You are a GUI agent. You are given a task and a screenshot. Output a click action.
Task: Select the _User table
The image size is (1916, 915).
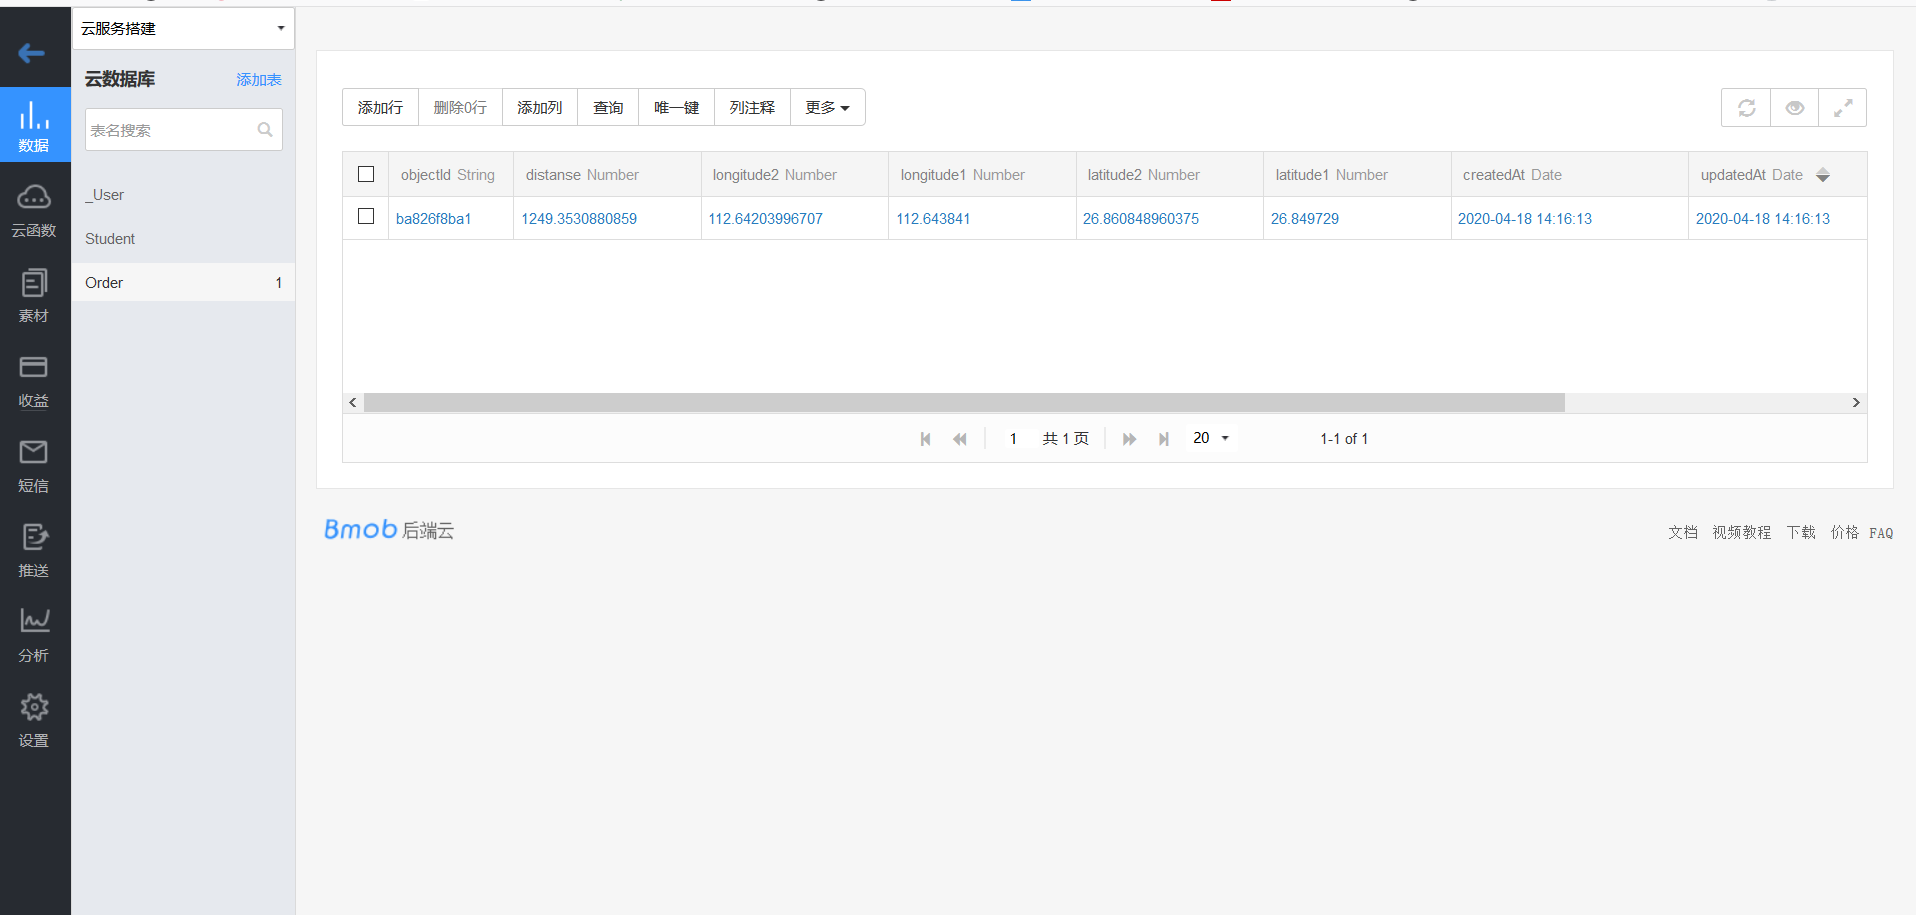tap(104, 194)
